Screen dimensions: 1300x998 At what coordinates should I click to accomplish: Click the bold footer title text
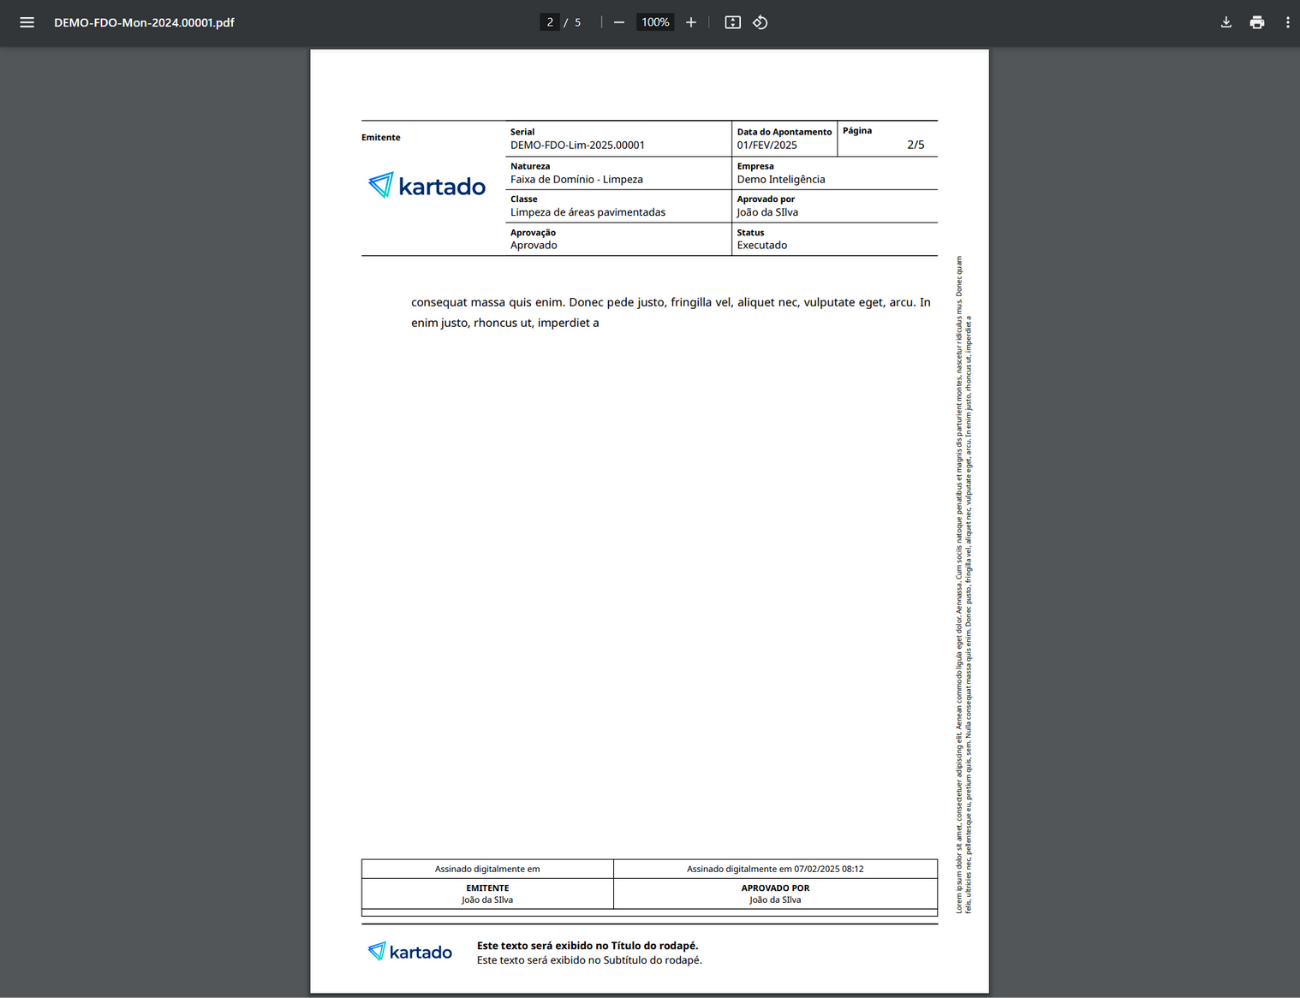[587, 945]
